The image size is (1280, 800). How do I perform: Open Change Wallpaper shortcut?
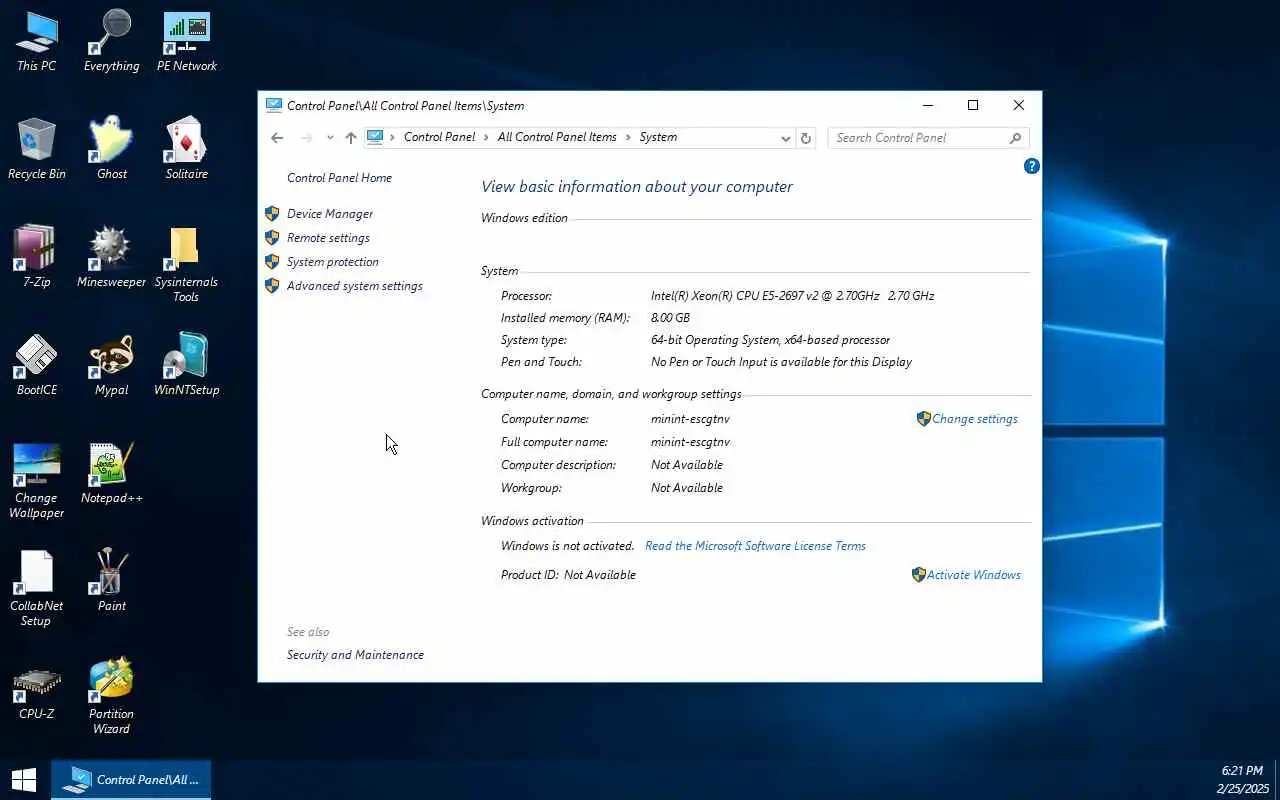pos(37,481)
